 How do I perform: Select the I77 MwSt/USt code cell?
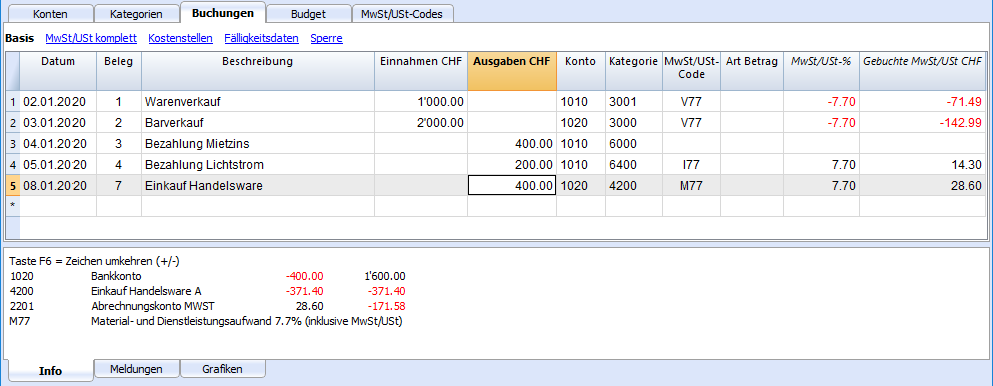coord(692,165)
